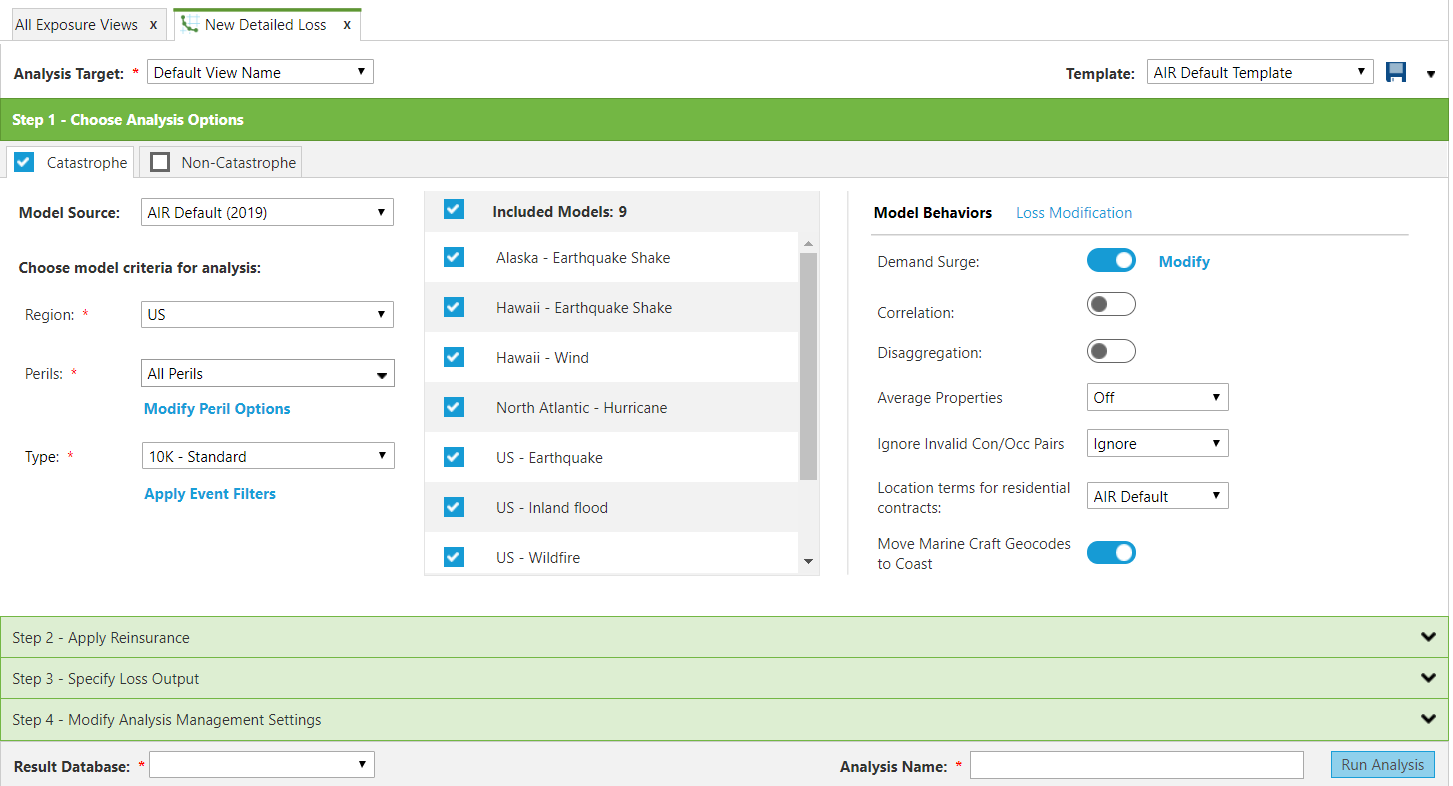Uncheck Alaska - Earthquake Shake model
This screenshot has width=1453, height=786.
[454, 257]
